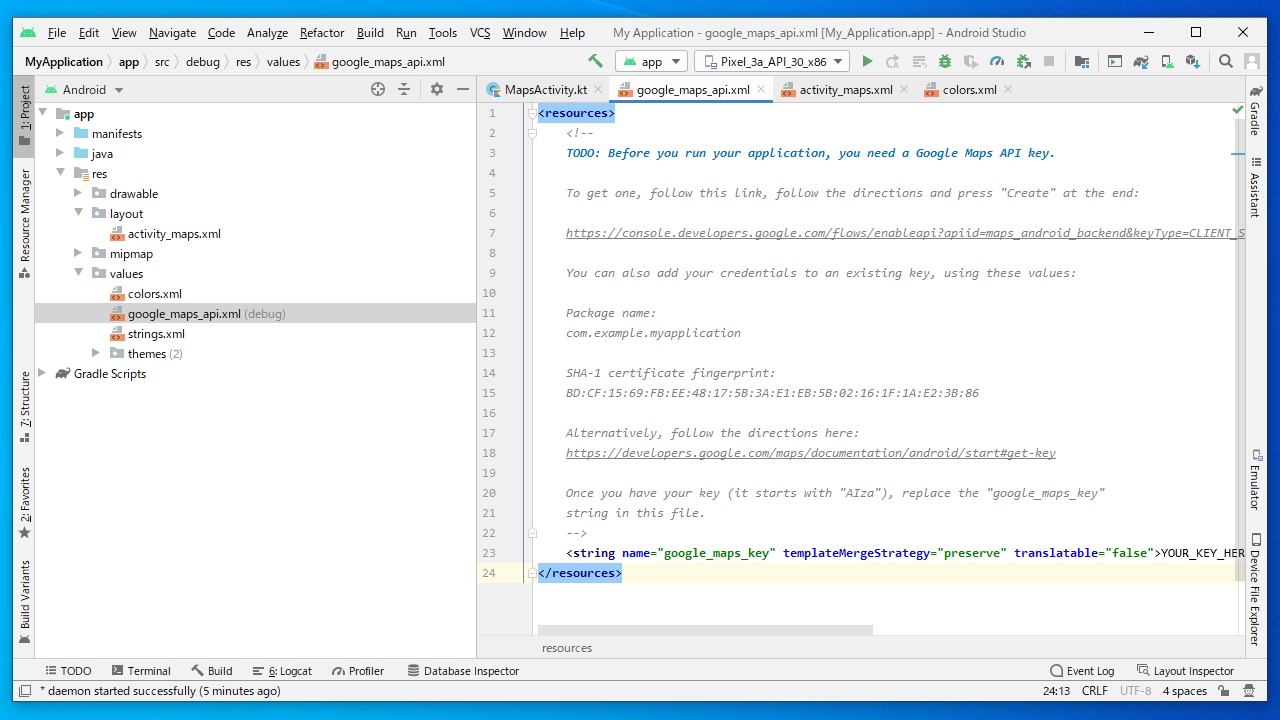Open the Android project view dropdown

click(84, 89)
